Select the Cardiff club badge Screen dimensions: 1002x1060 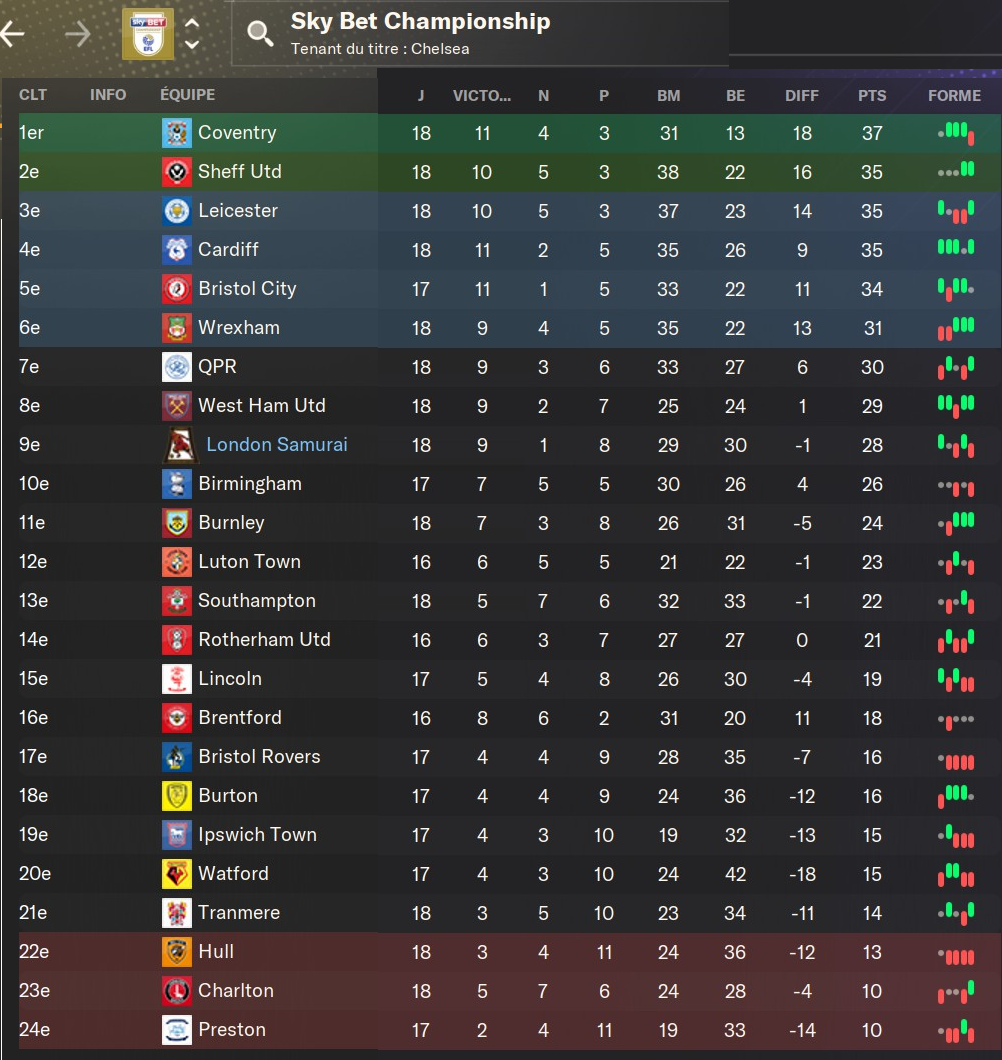[x=177, y=250]
